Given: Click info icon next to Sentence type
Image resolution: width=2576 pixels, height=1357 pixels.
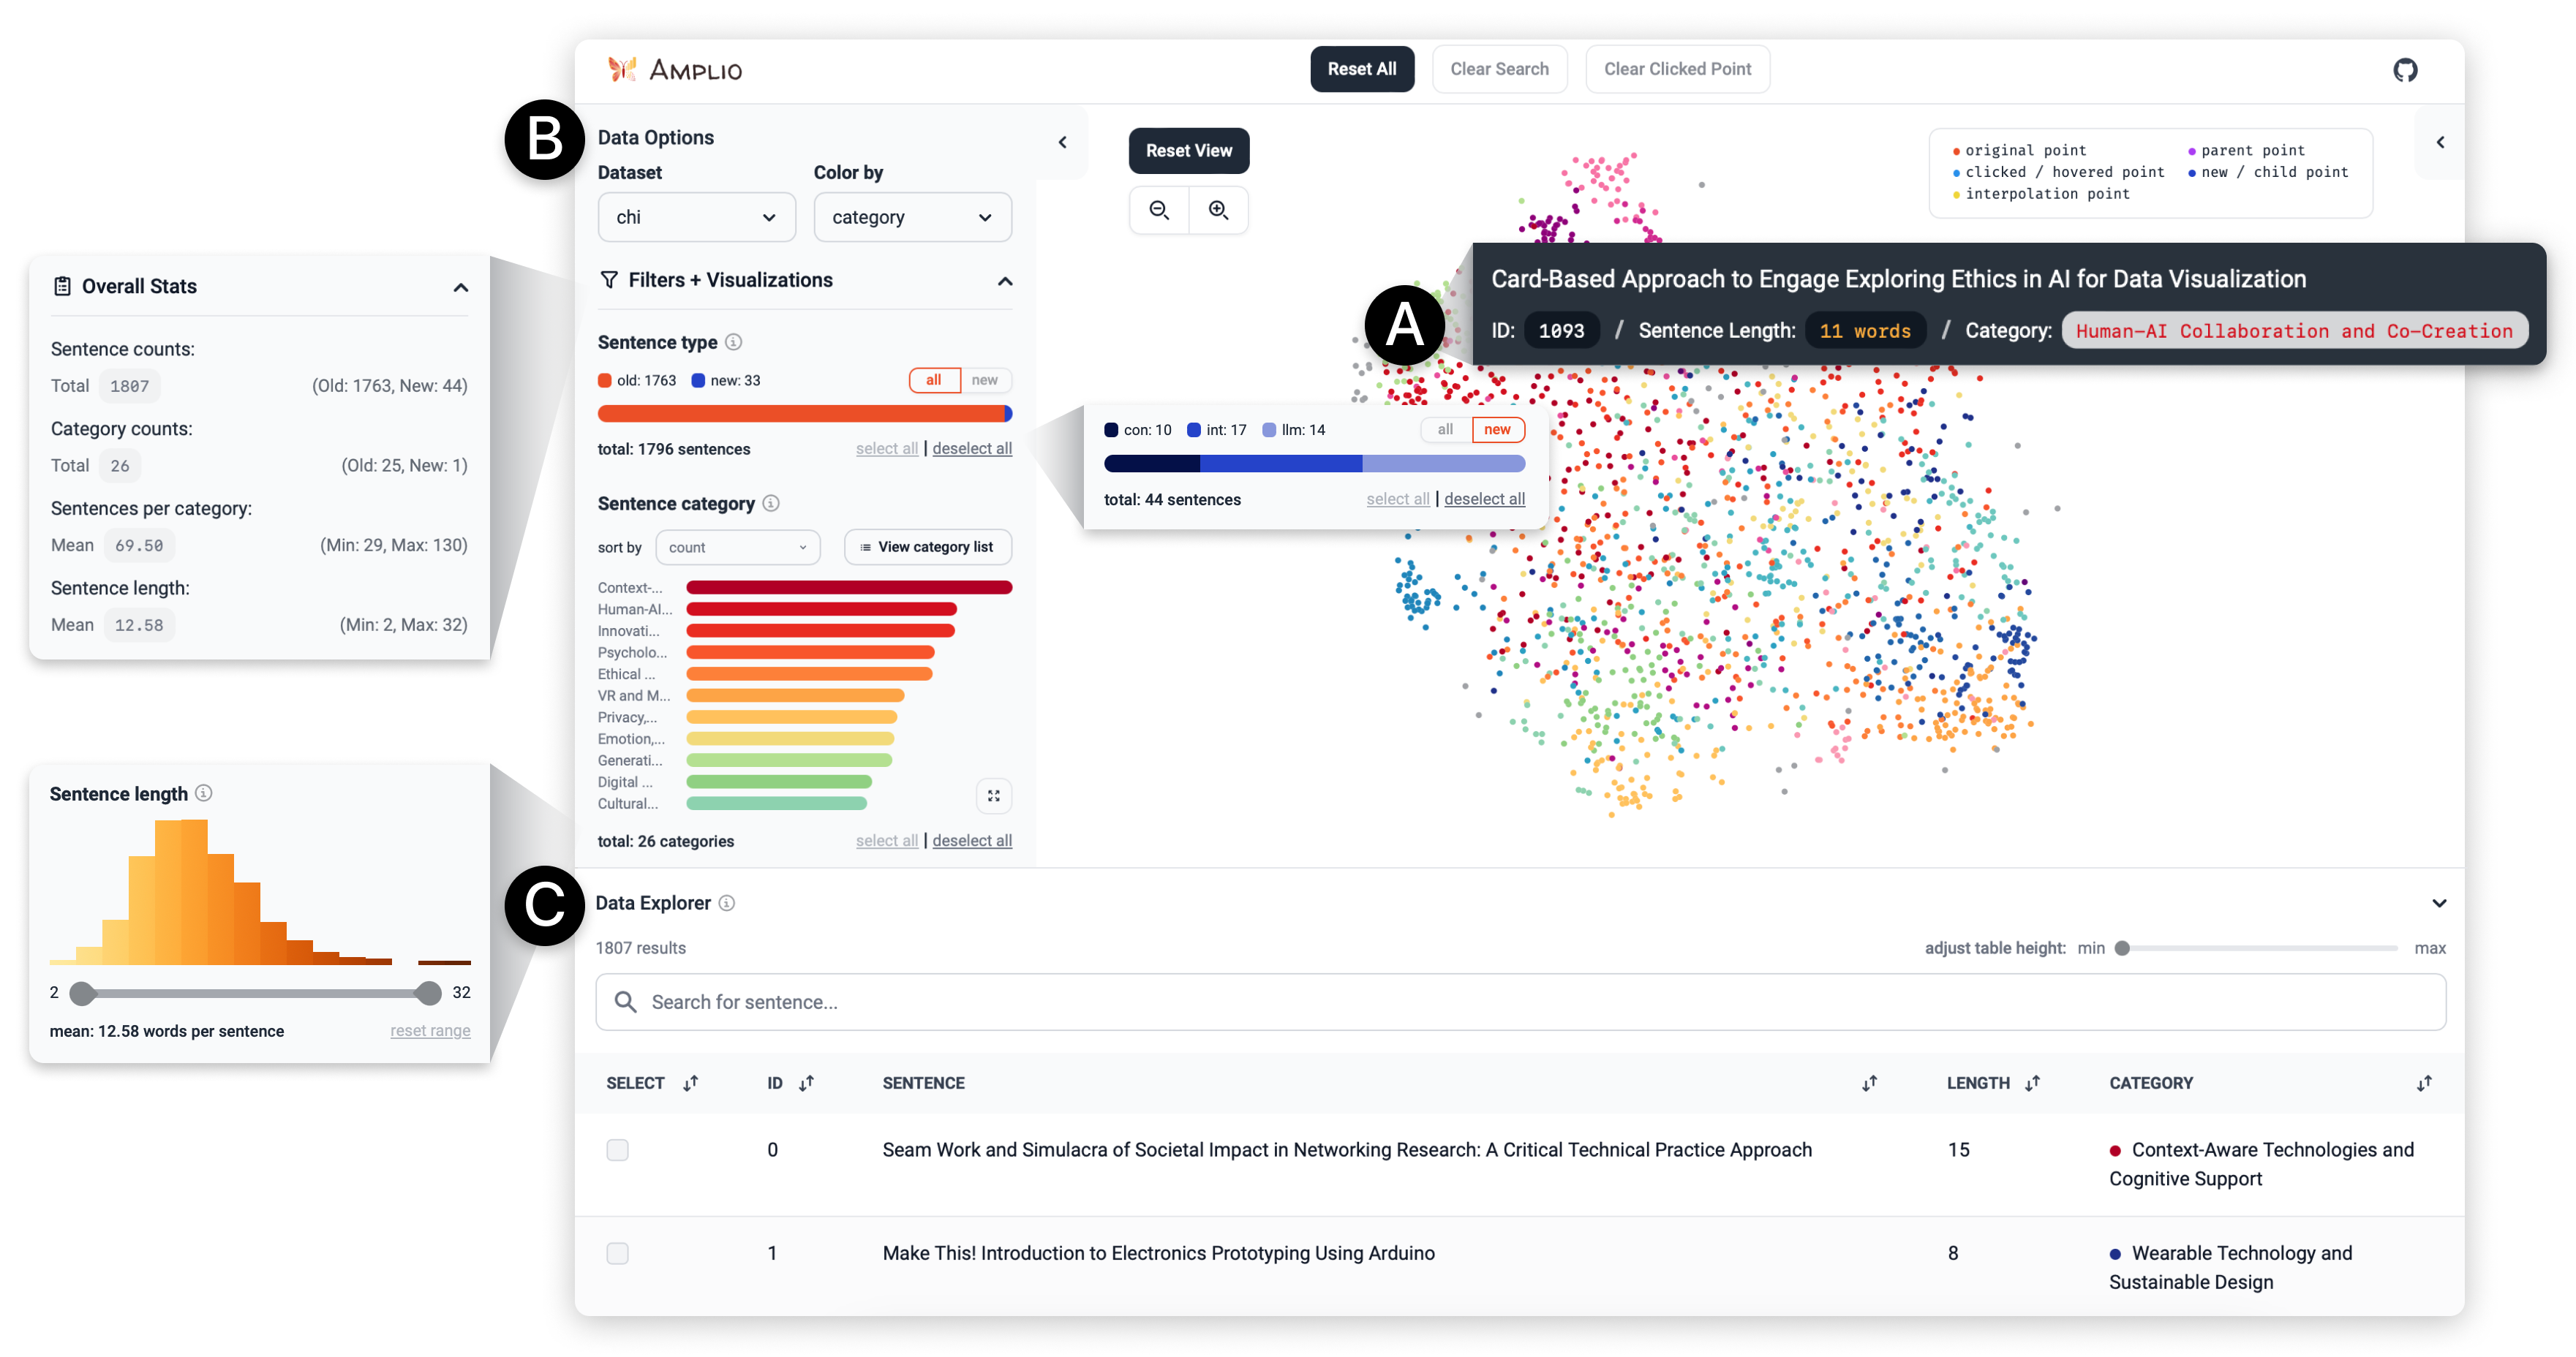Looking at the screenshot, I should click(x=733, y=342).
